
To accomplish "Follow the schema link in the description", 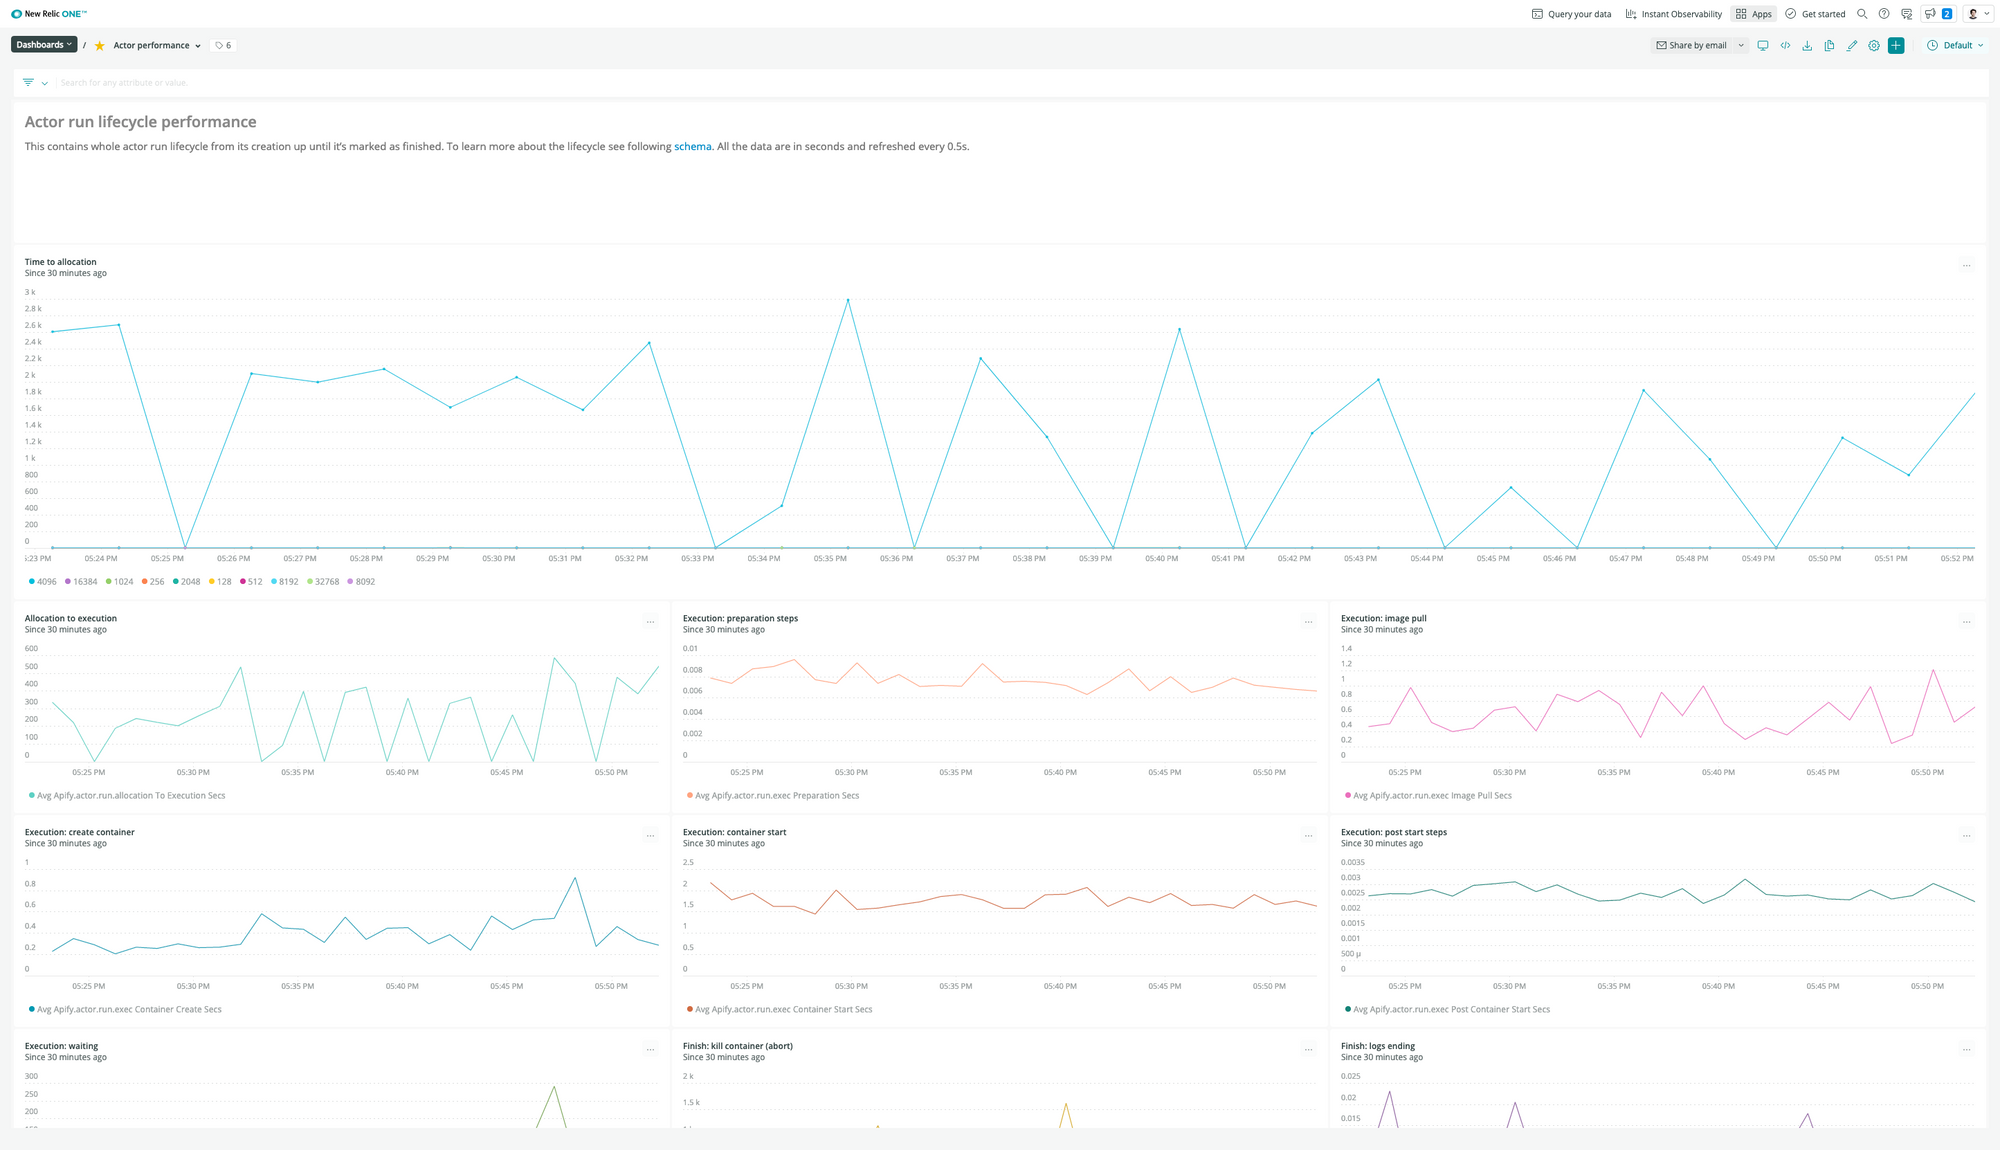I will tap(692, 146).
